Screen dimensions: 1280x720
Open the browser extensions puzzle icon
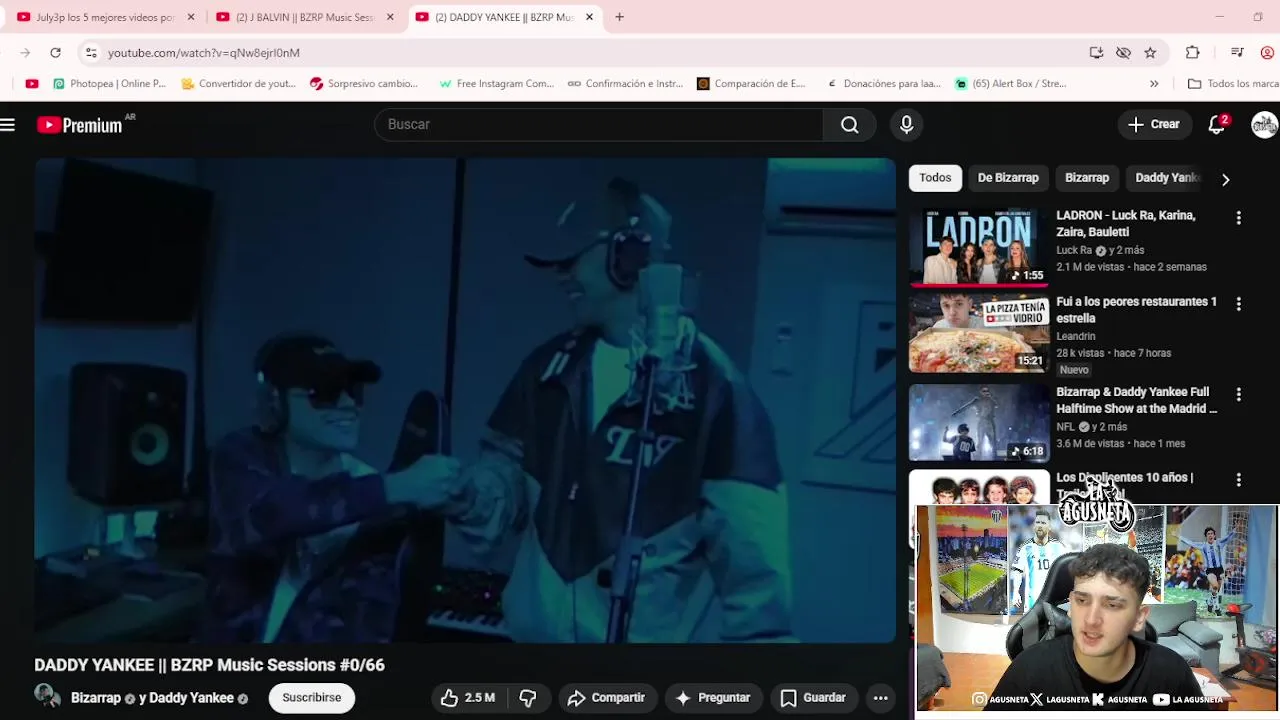pyautogui.click(x=1192, y=53)
